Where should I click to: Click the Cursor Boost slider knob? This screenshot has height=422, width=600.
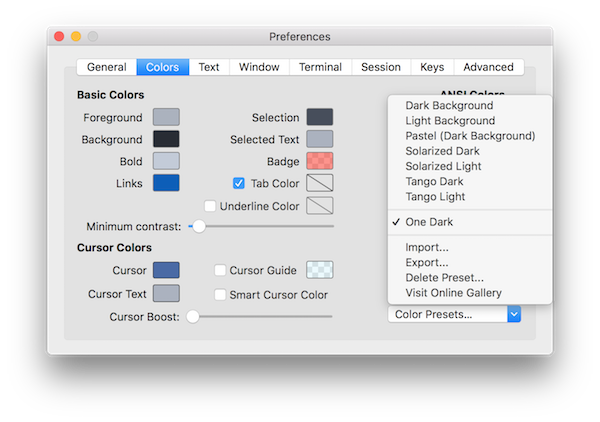[193, 316]
